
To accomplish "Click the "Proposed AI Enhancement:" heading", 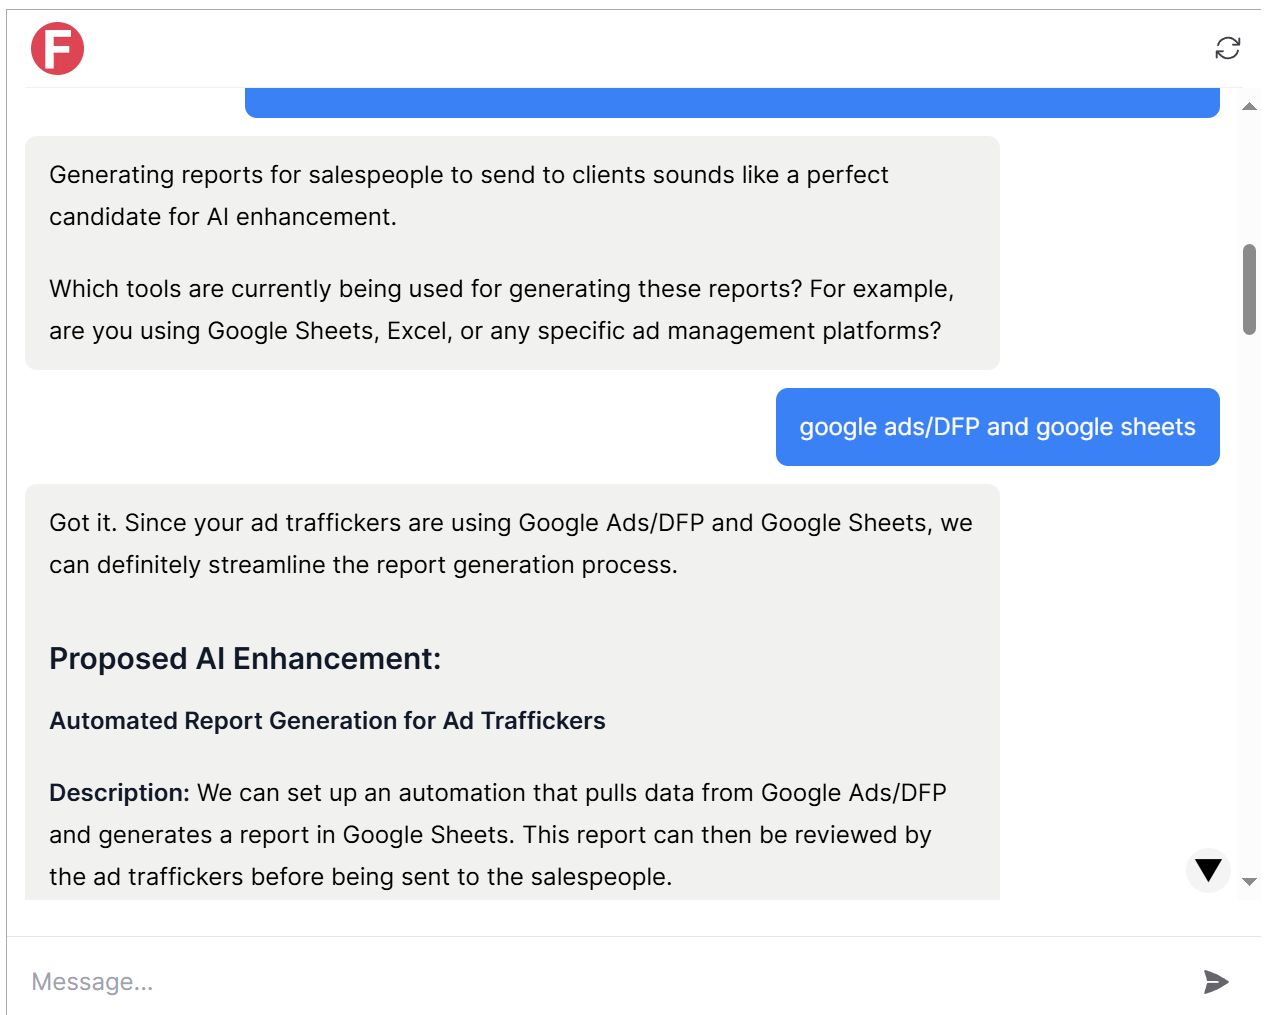I will (245, 658).
